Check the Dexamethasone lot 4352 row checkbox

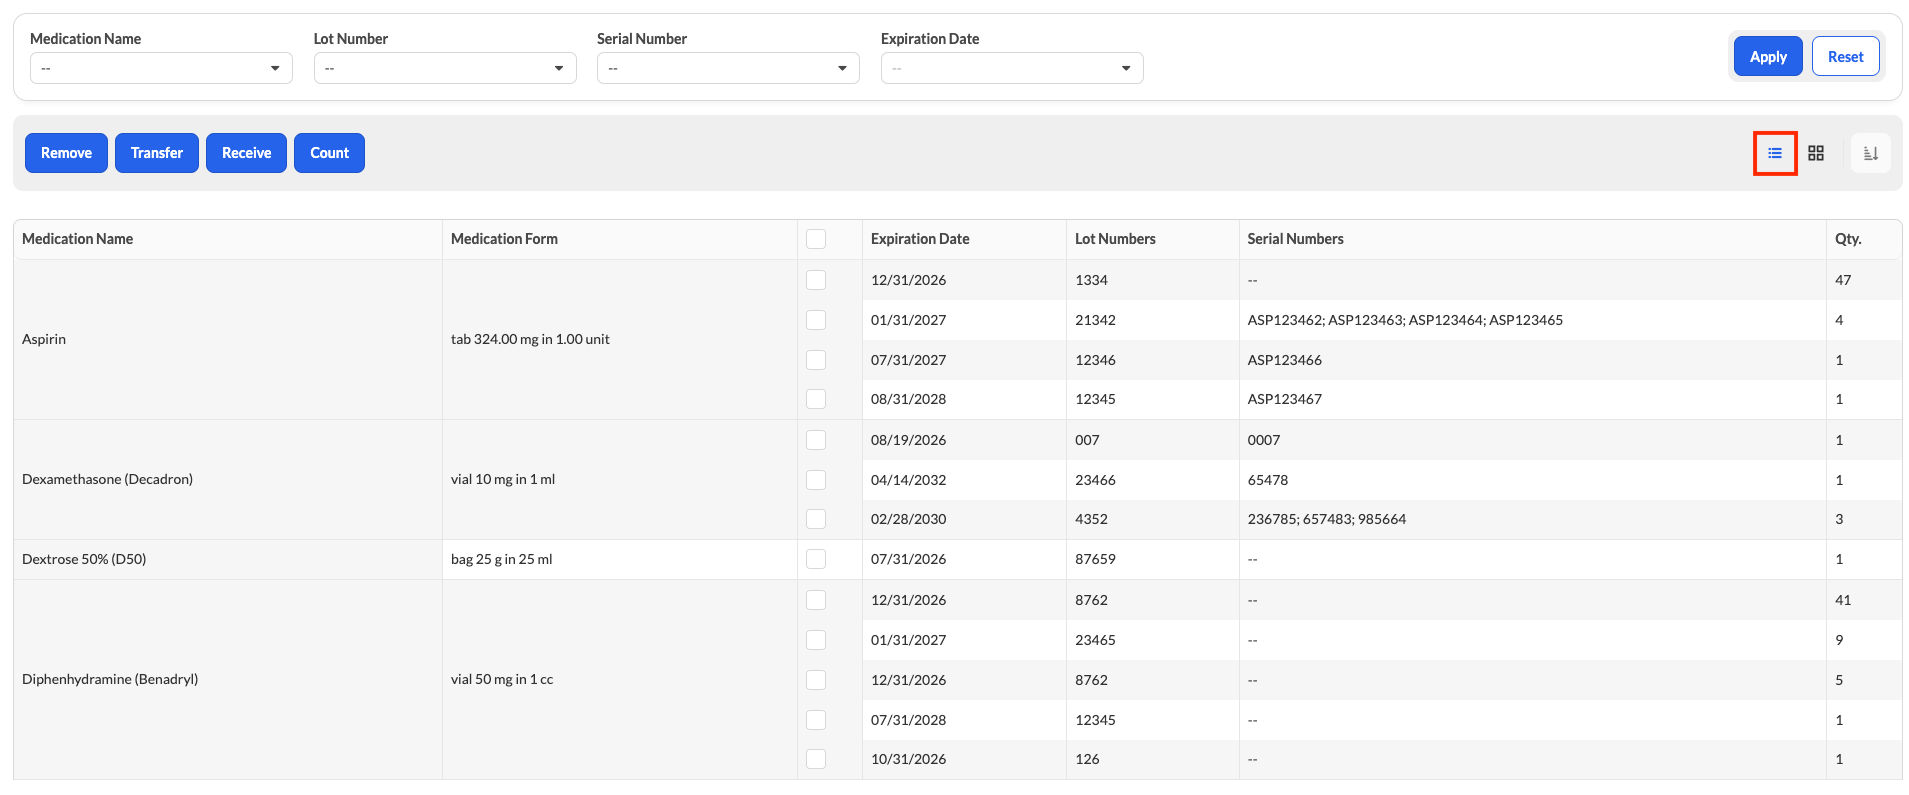point(816,519)
